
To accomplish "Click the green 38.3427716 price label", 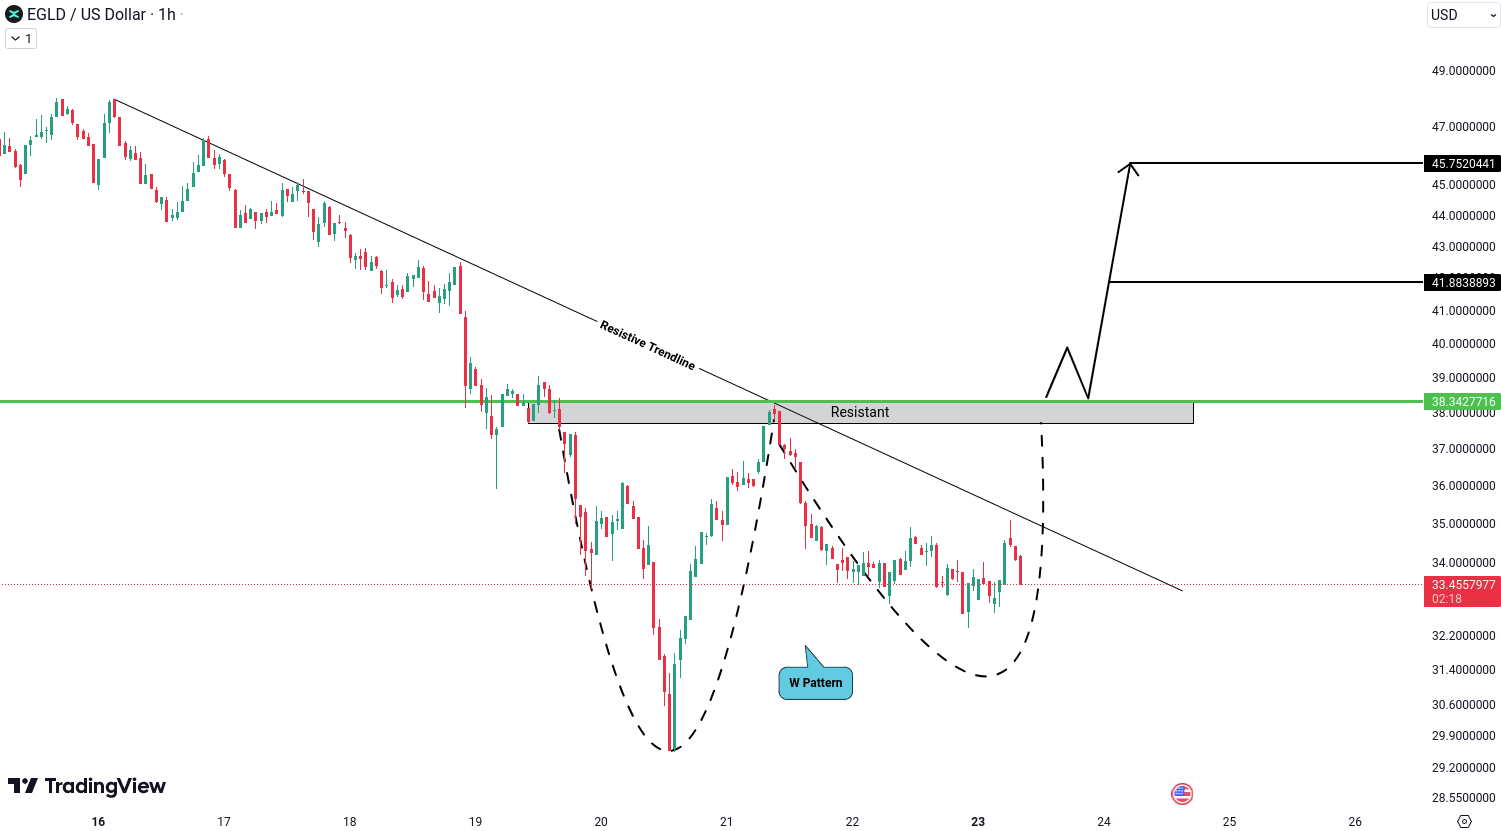I will [x=1462, y=402].
